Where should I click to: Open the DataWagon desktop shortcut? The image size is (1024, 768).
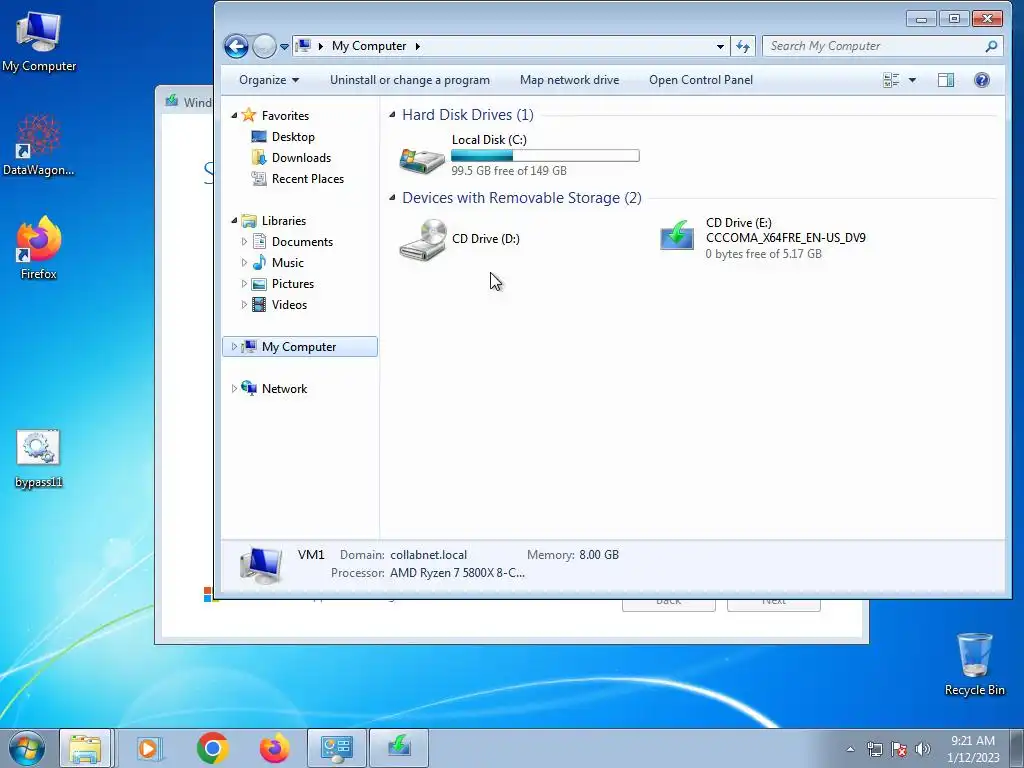pos(39,145)
